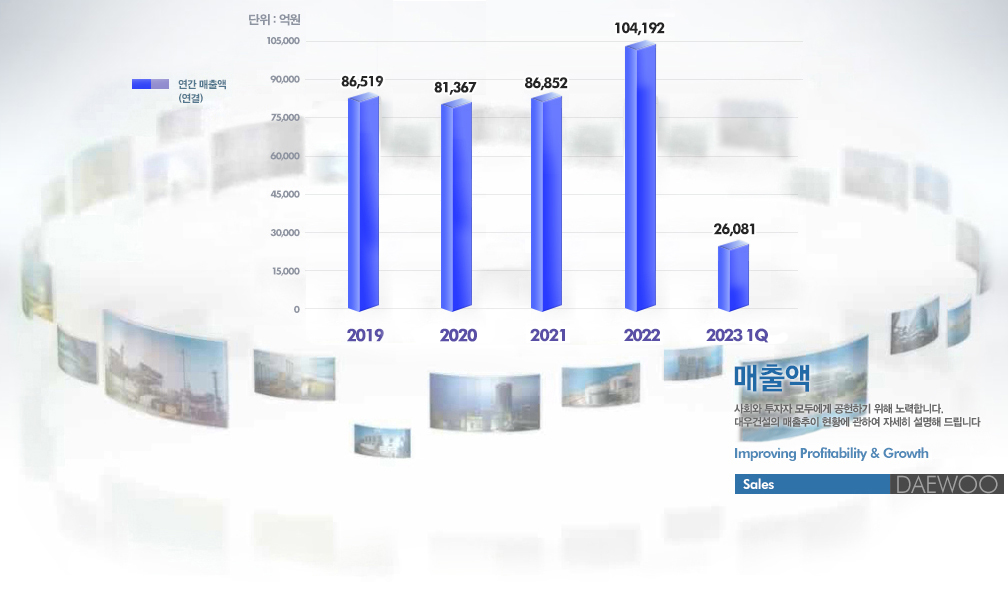Click the y-axis value 75,000
The width and height of the screenshot is (1008, 593).
285,117
